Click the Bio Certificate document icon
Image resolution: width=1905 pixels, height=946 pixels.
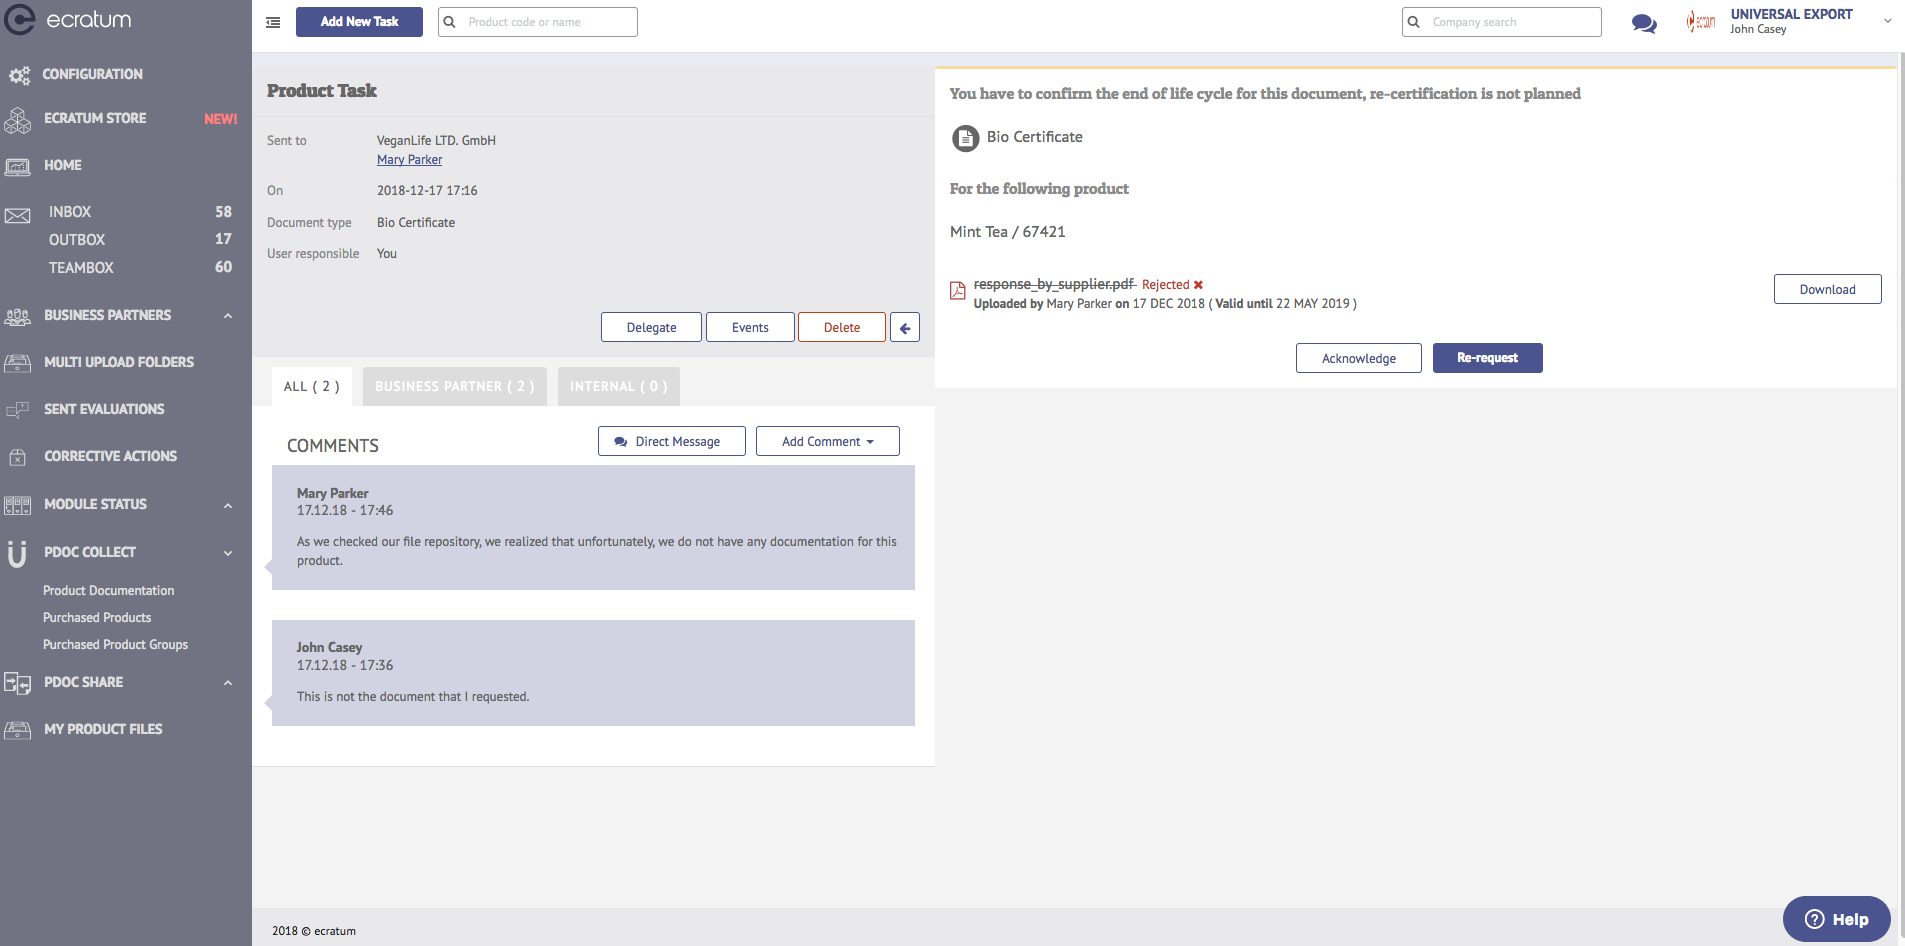[x=965, y=138]
